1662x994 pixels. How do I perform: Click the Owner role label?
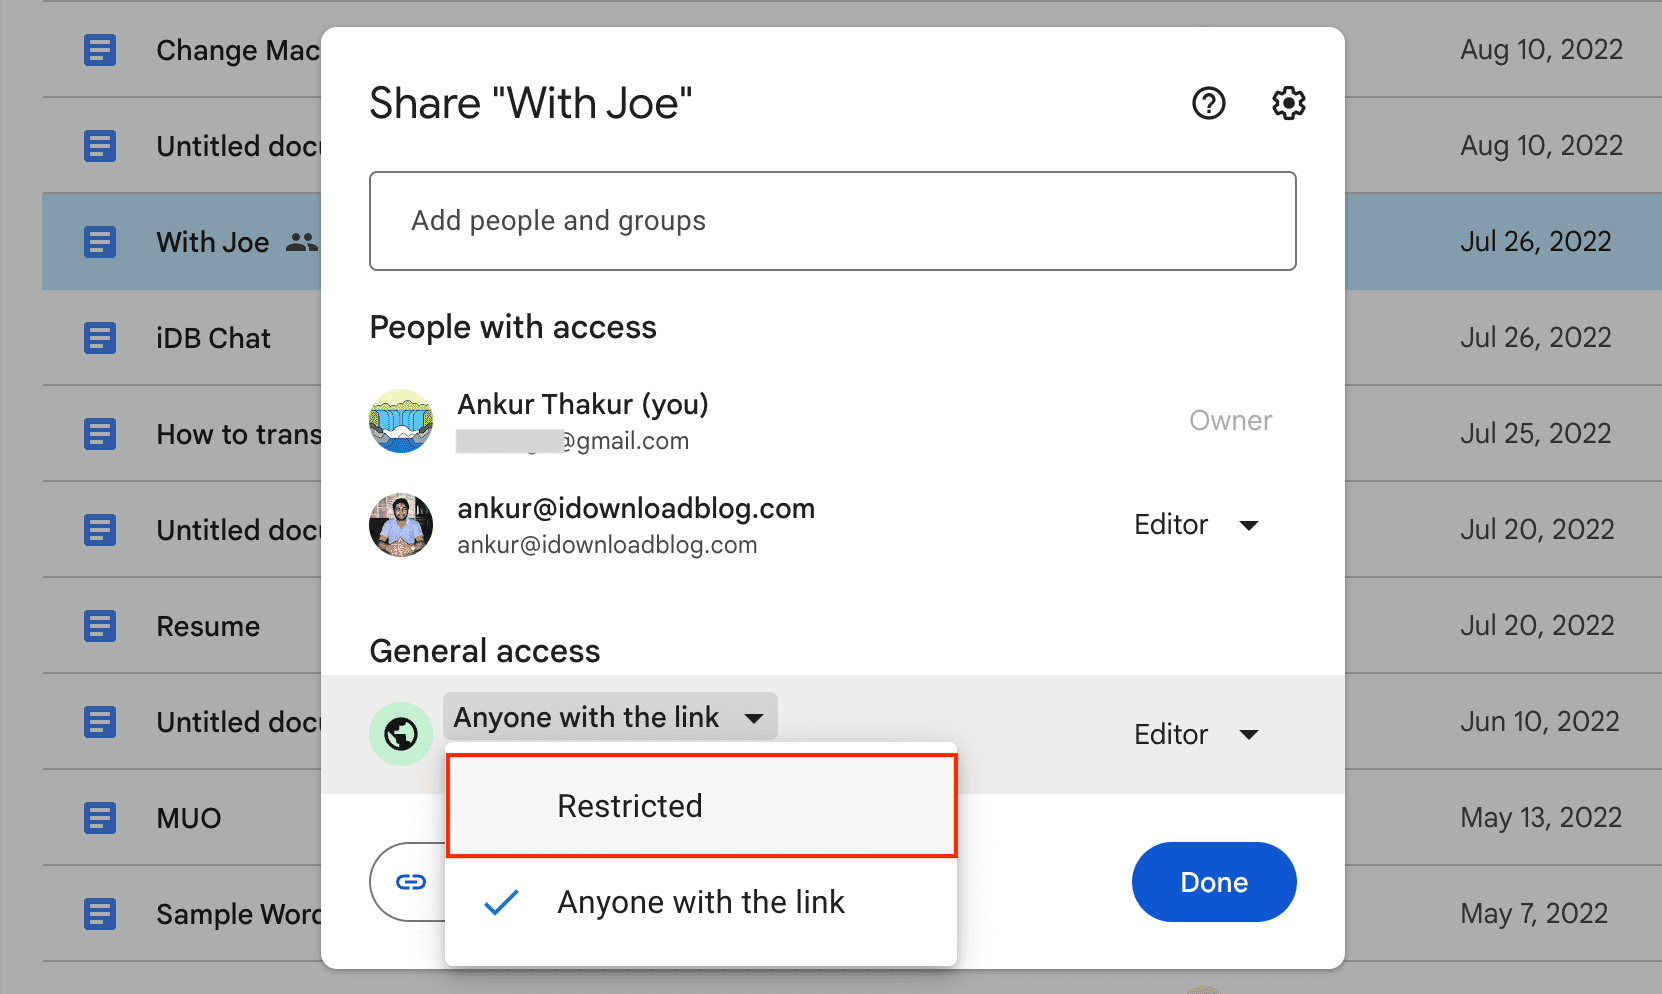coord(1230,421)
